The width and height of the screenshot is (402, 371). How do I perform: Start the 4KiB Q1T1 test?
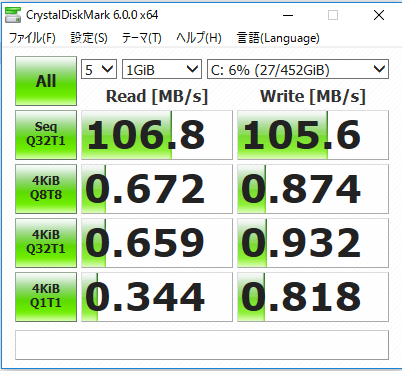(46, 297)
